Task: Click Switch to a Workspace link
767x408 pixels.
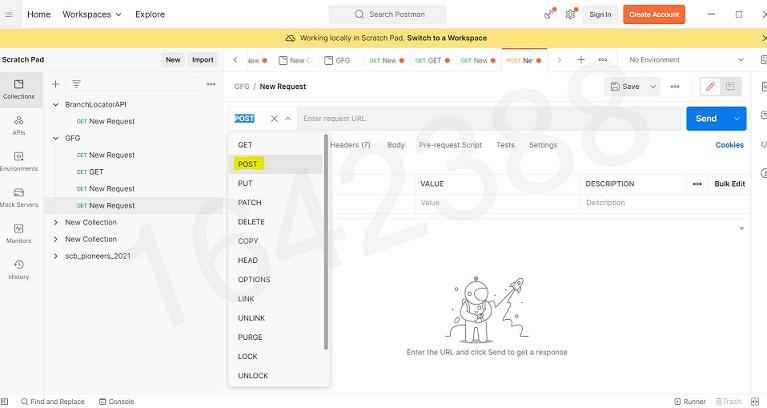Action: (x=447, y=38)
